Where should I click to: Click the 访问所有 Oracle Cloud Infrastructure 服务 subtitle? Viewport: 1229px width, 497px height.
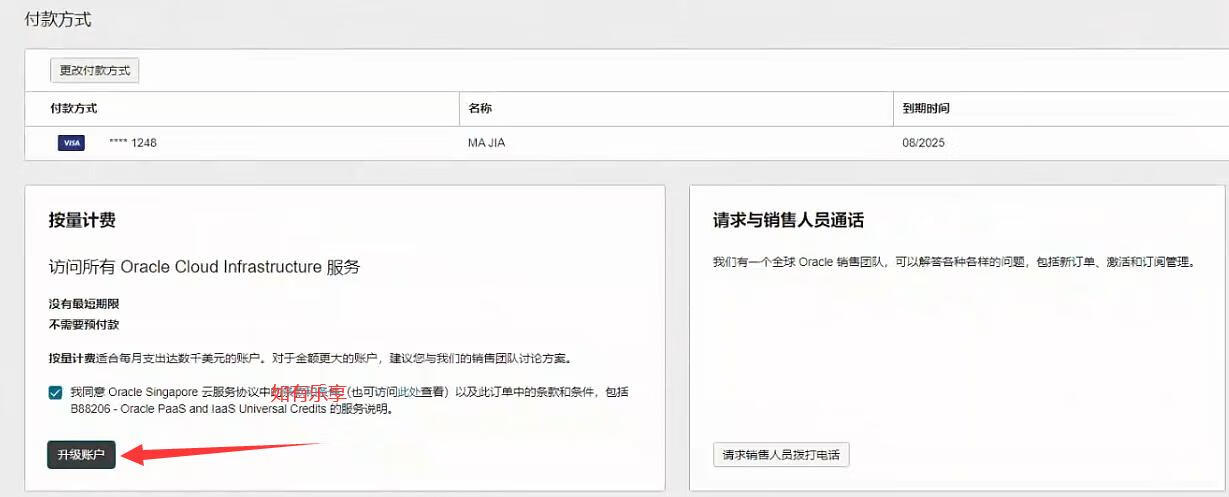[204, 267]
